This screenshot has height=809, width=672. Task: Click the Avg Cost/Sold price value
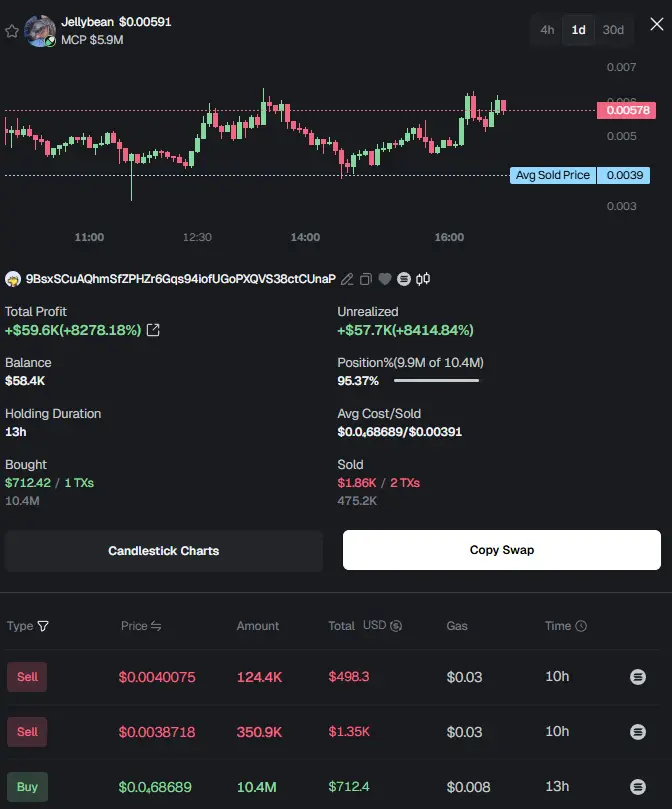[399, 432]
